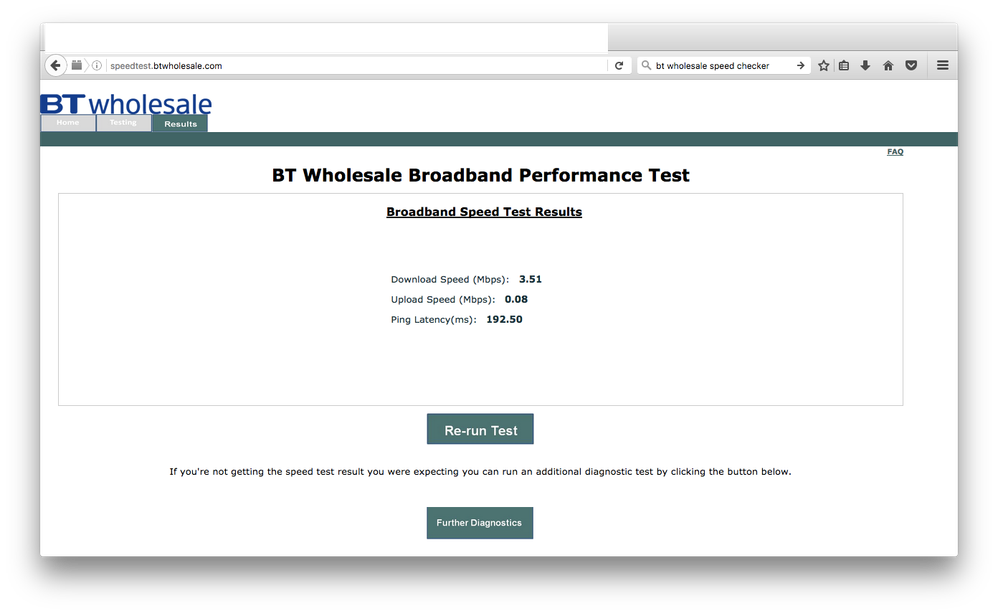The height and width of the screenshot is (614, 998).
Task: Open the site info circle icon
Action: coord(97,66)
